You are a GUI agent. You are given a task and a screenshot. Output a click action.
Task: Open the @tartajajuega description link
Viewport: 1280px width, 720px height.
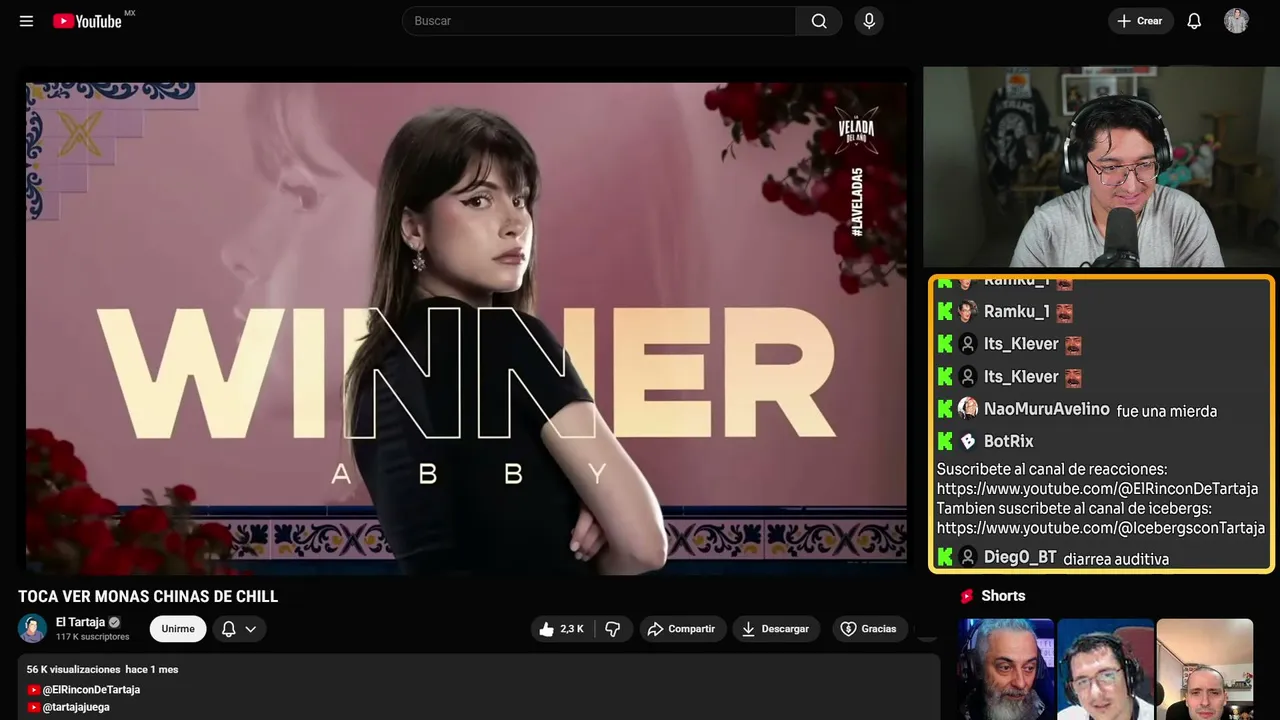(x=76, y=707)
